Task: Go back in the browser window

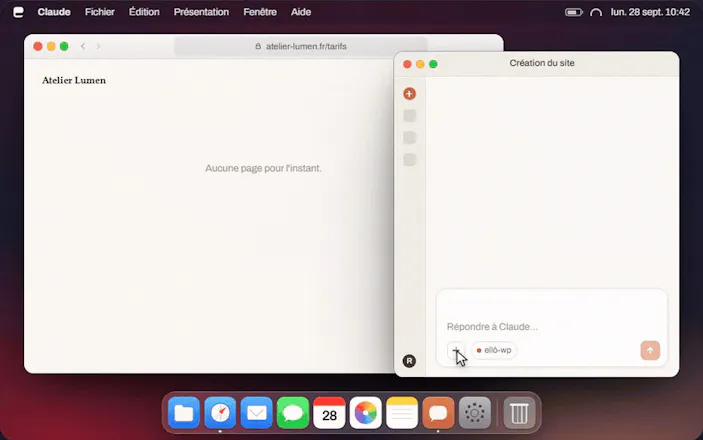Action: (83, 46)
